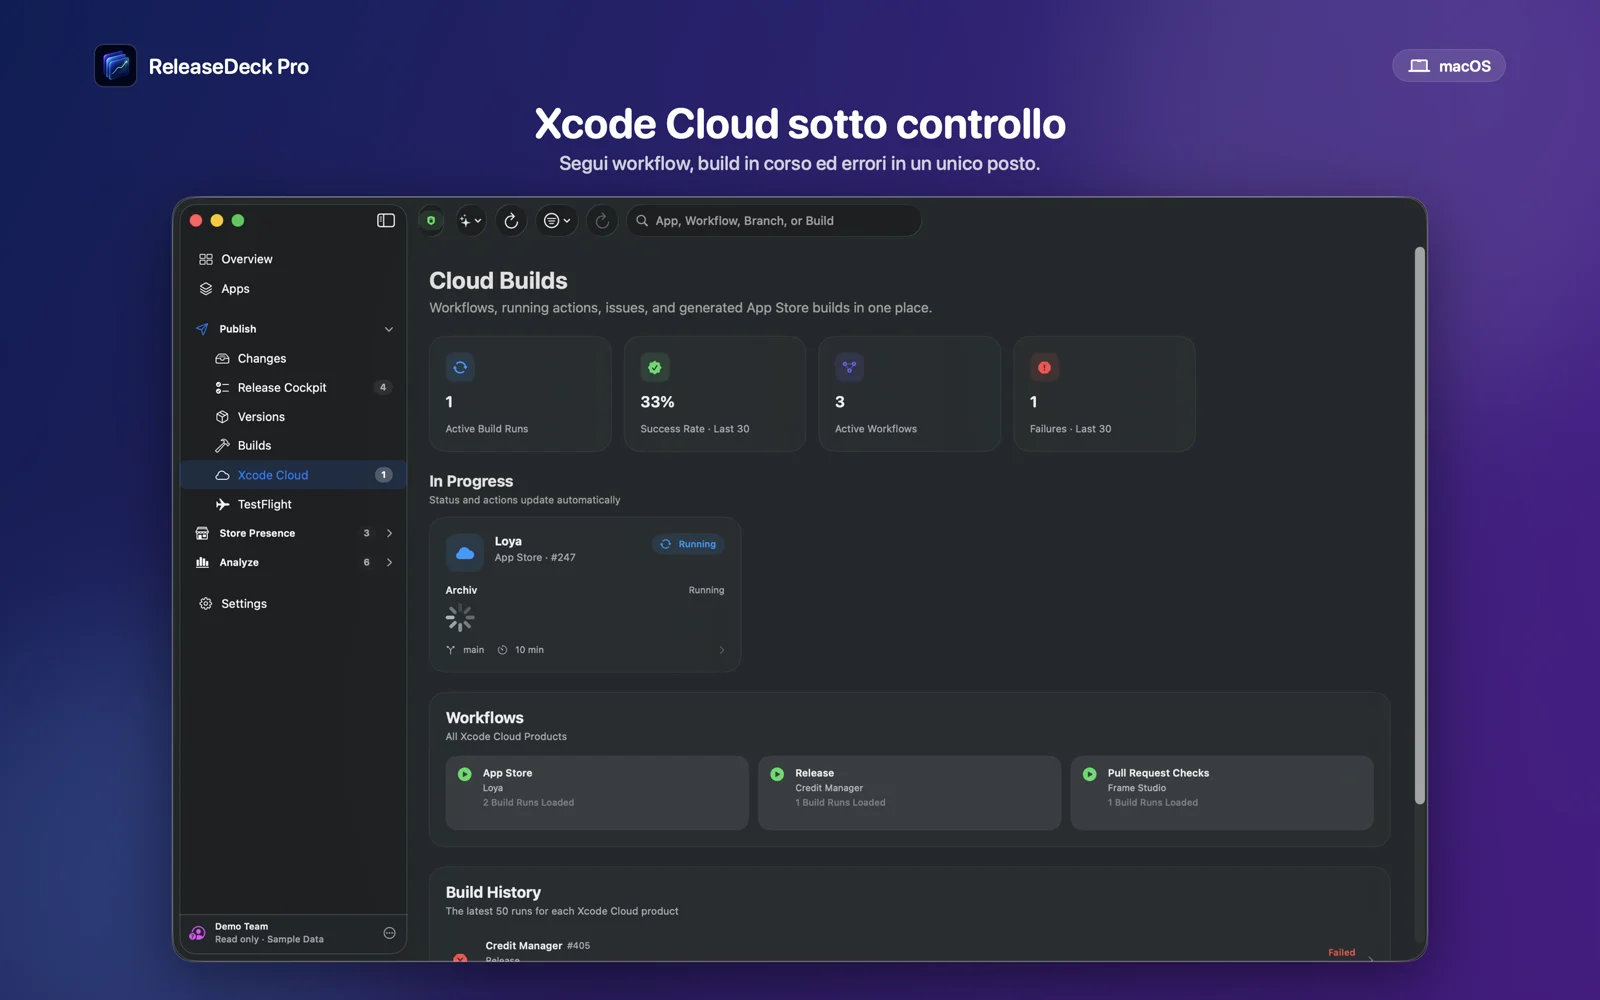Click the Release Cockpit badge showing 4

pyautogui.click(x=383, y=387)
